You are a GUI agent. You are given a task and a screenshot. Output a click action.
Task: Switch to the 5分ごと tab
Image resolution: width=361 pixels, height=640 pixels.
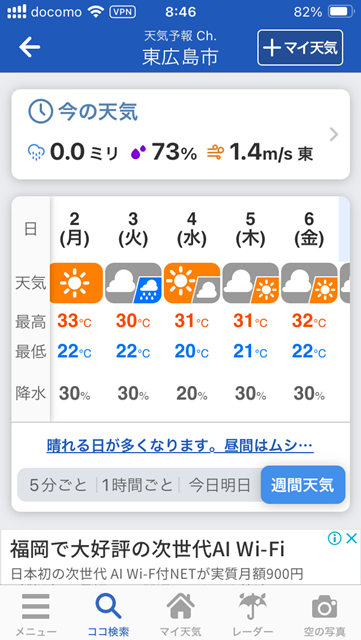coord(58,485)
